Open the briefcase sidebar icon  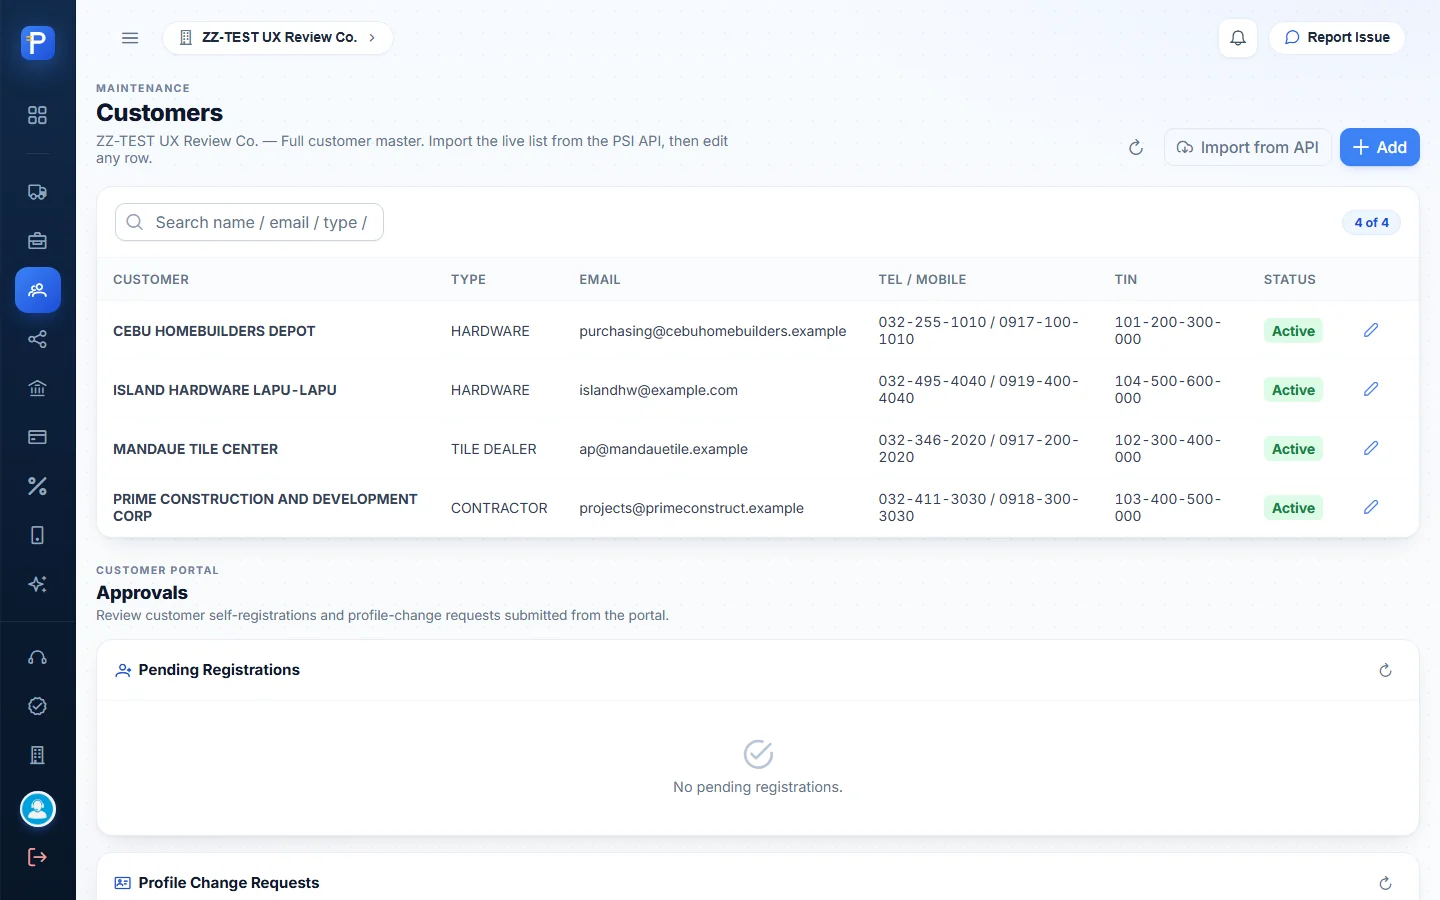point(37,241)
